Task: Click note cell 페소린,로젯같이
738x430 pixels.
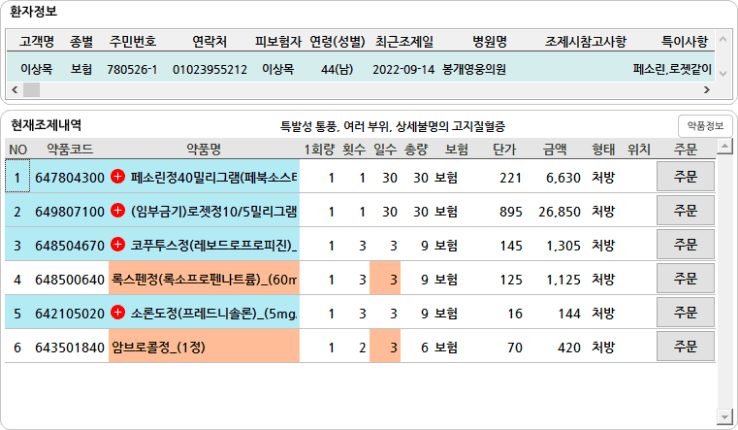Action: coord(672,70)
